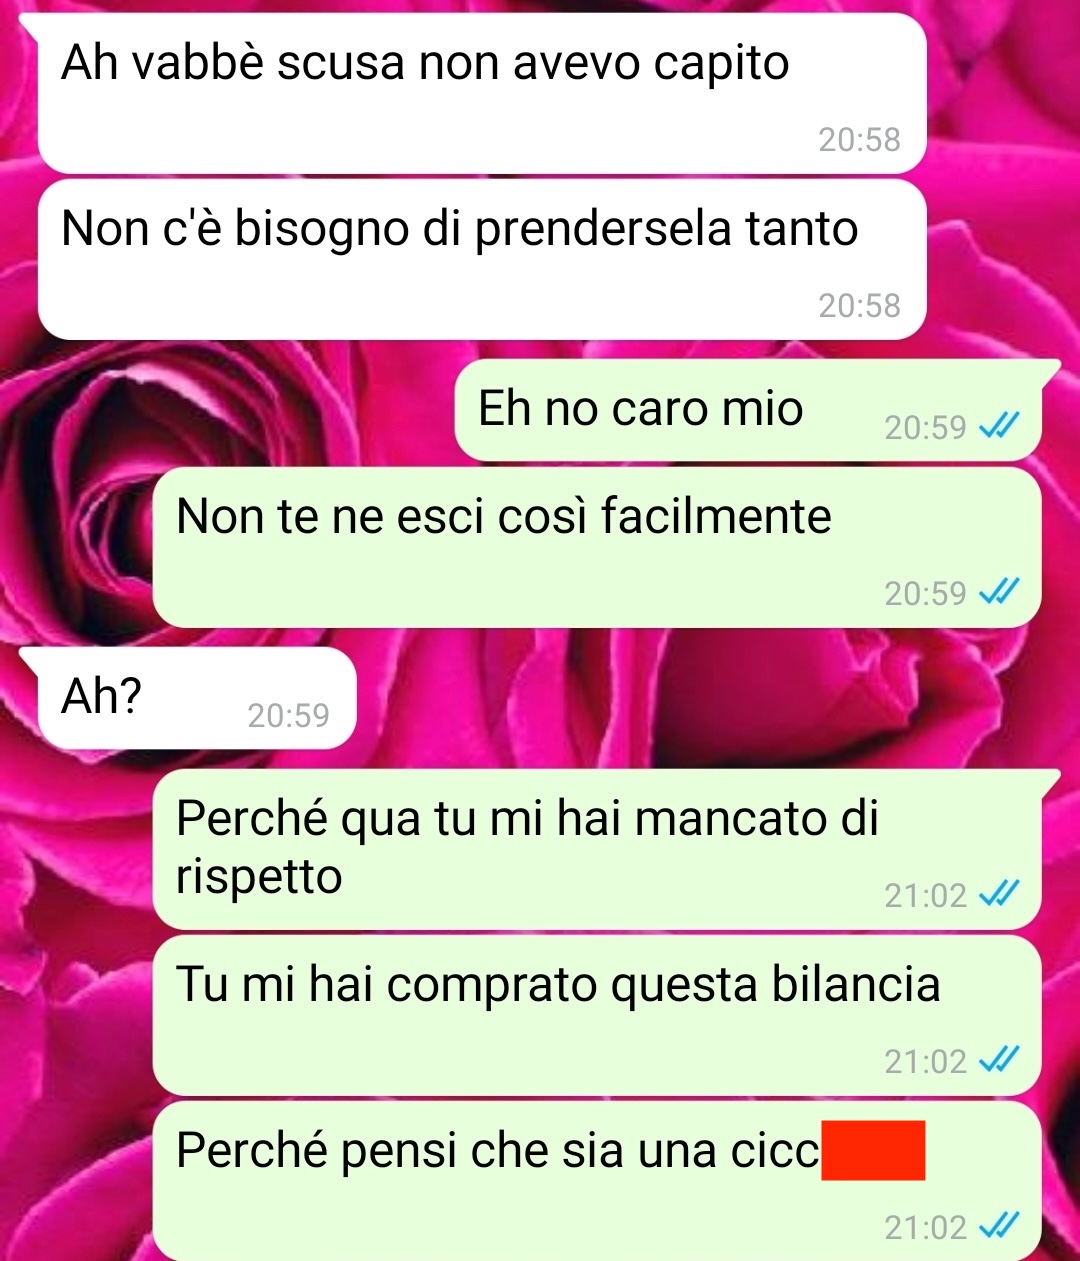Tap the double check mark beside 'Eh no caro mio'

(998, 427)
